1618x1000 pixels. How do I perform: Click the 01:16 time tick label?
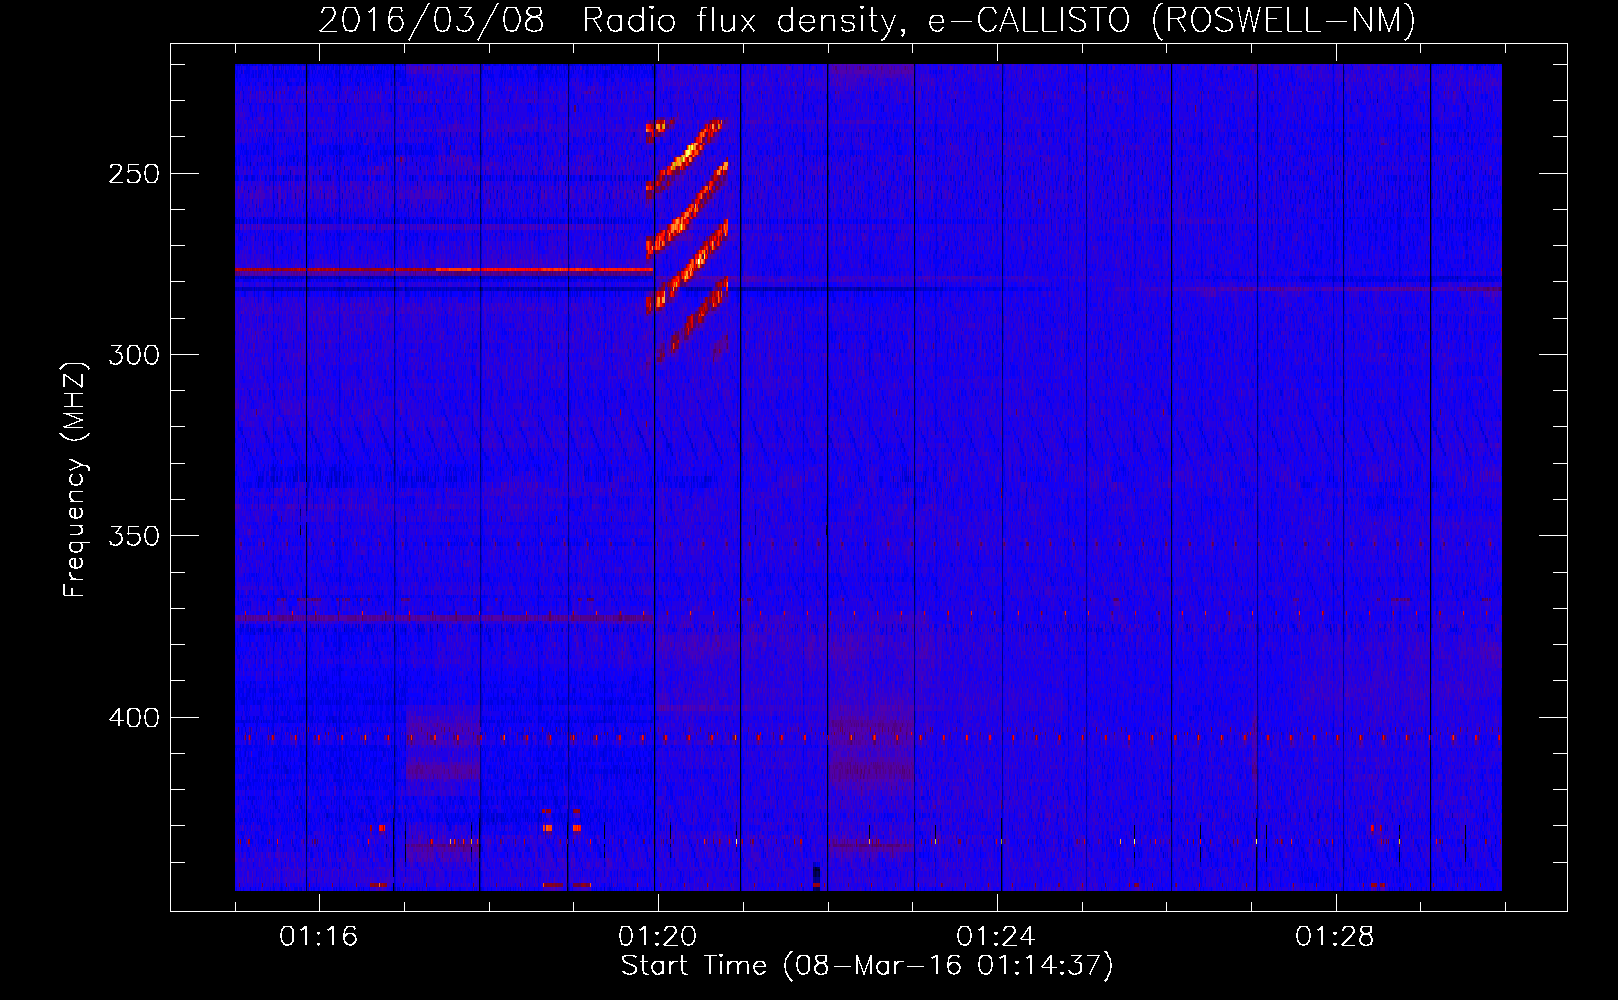click(318, 937)
